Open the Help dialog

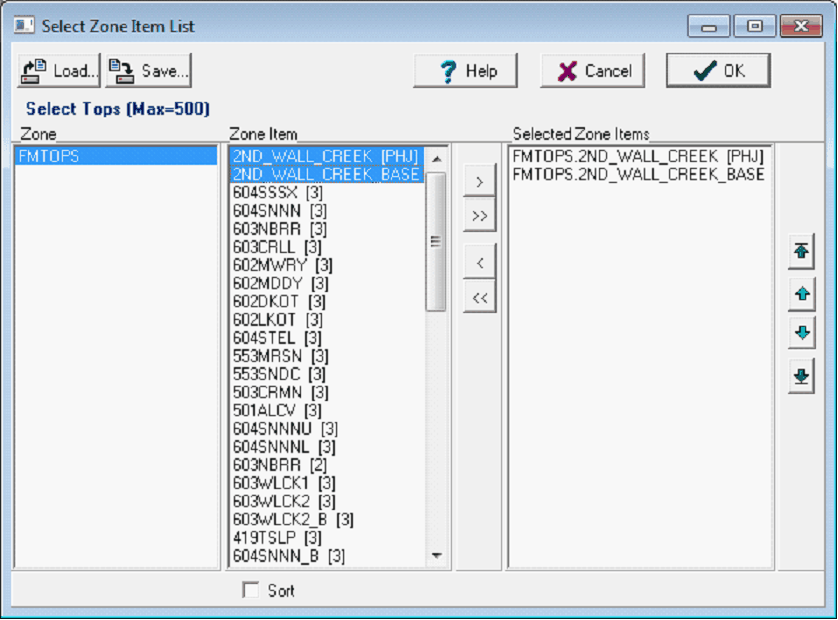466,71
